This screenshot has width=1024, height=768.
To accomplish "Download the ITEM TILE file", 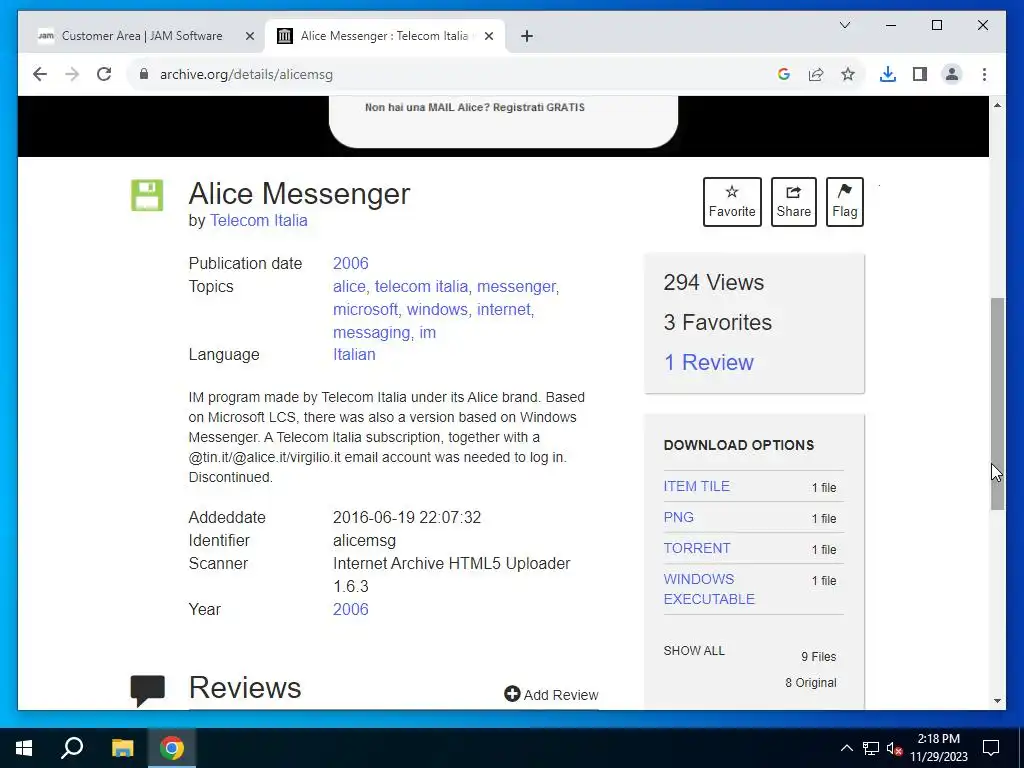I will pos(696,487).
